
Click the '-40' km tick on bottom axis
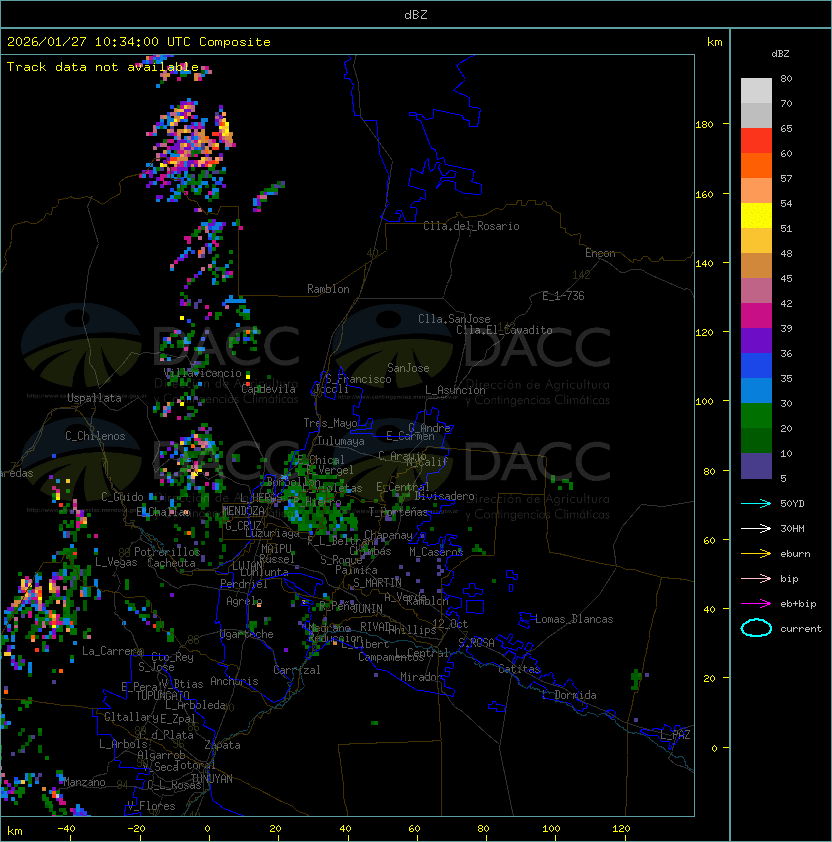coord(66,829)
